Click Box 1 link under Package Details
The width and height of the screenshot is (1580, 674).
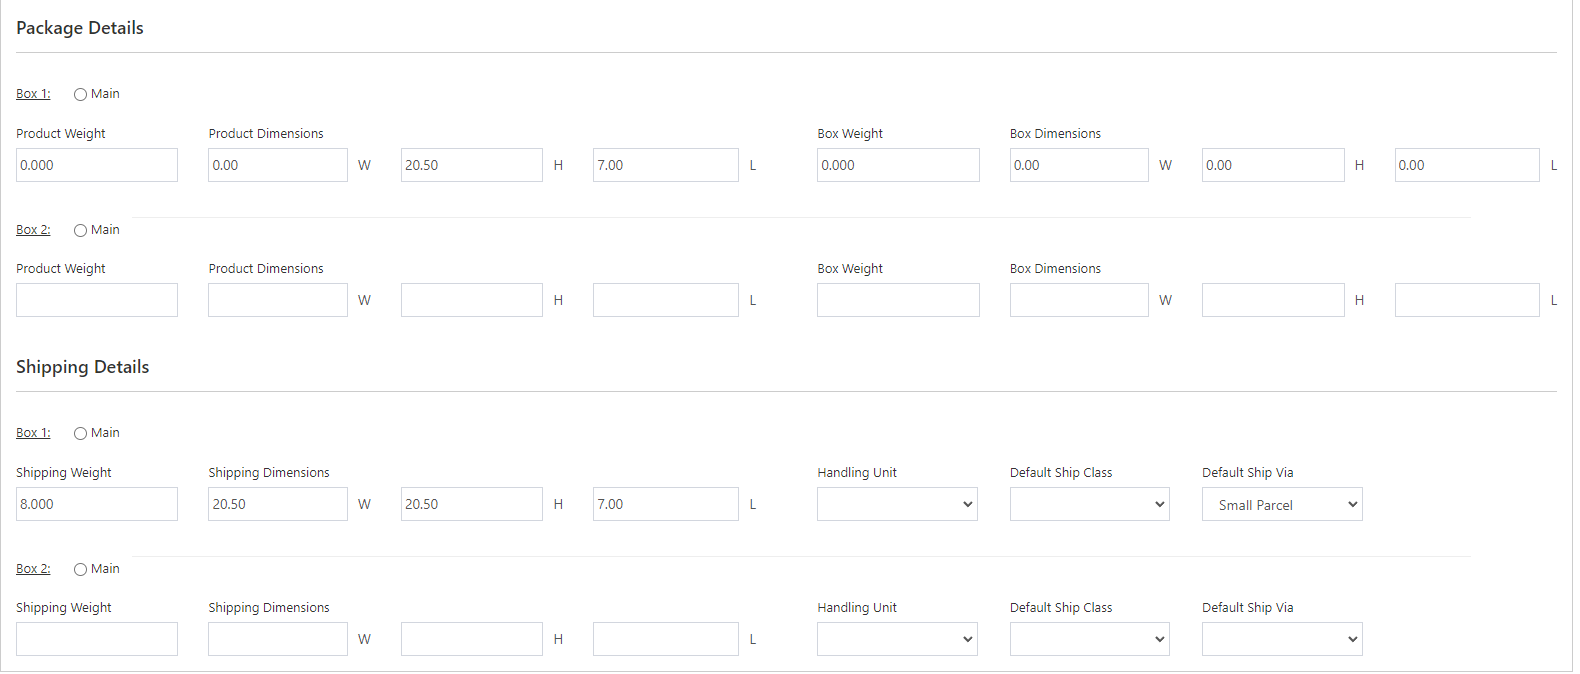click(x=33, y=94)
